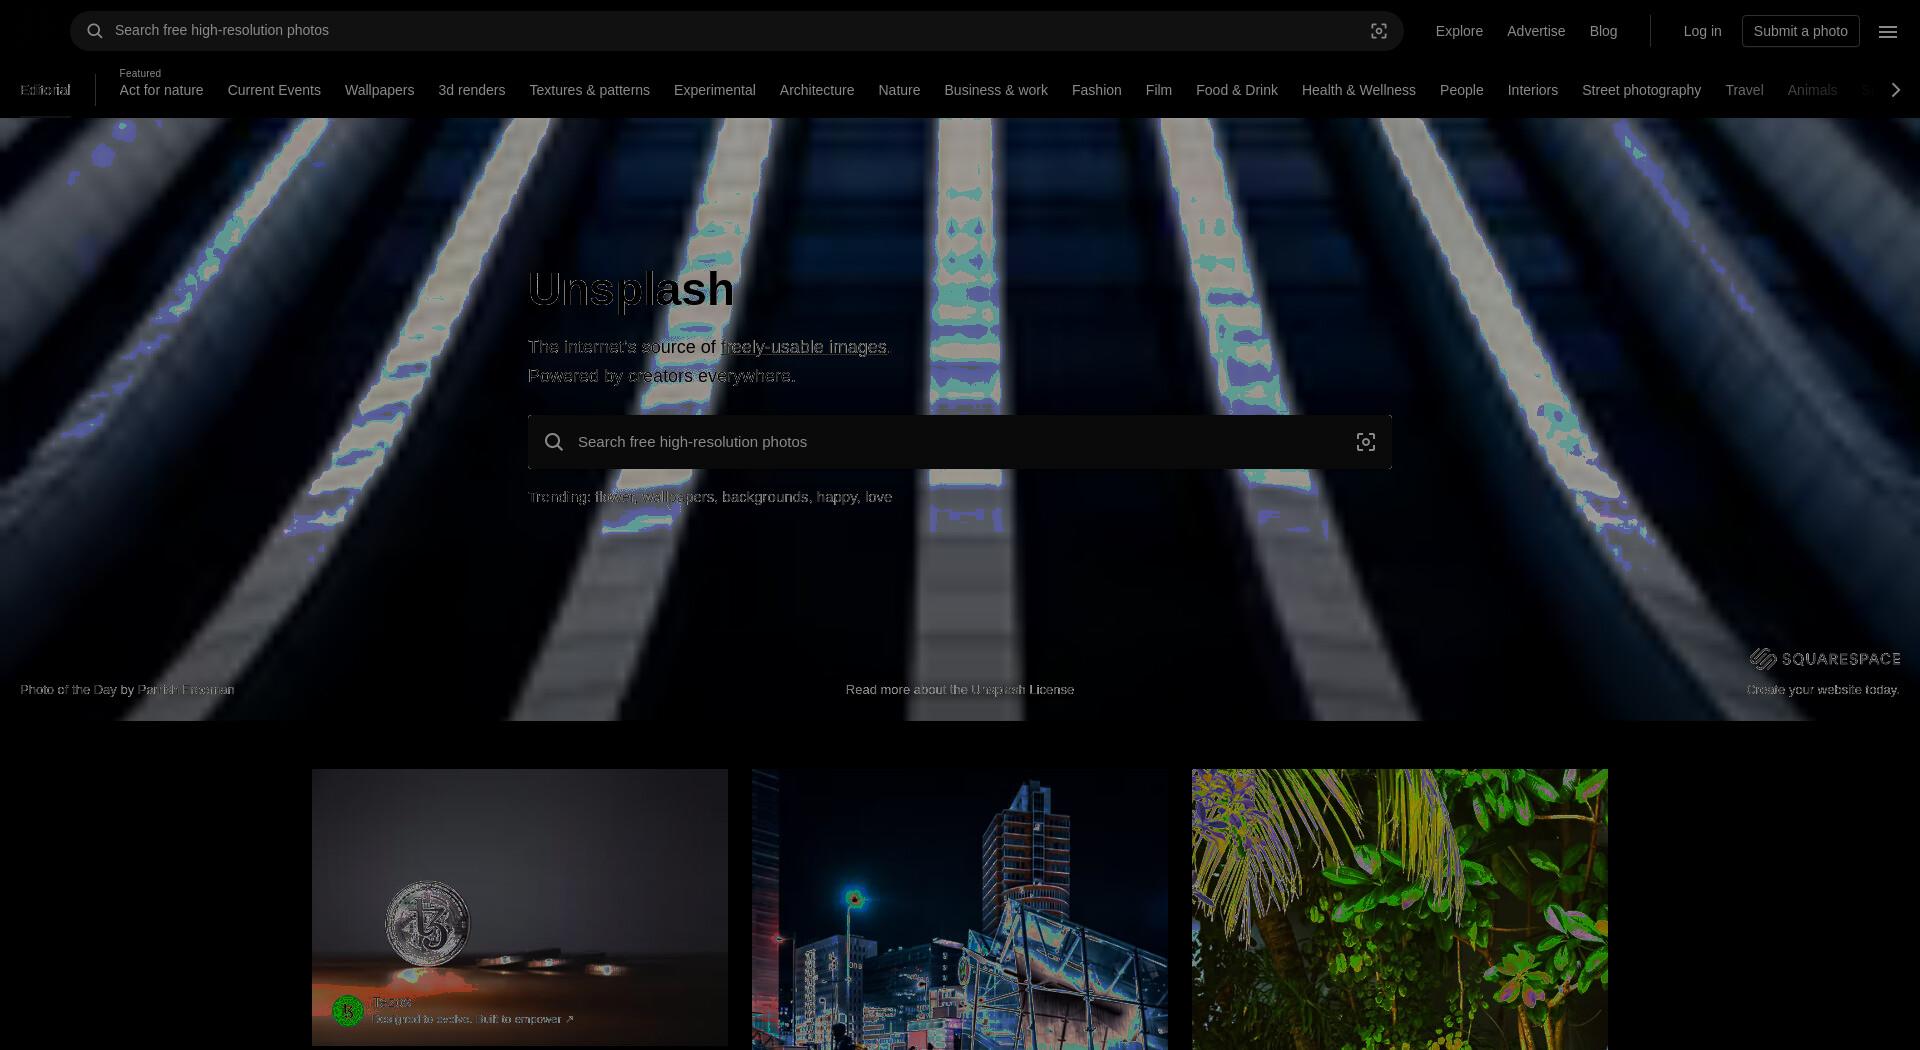Image resolution: width=1920 pixels, height=1050 pixels.
Task: Switch to the Fashion topic
Action: [x=1096, y=90]
